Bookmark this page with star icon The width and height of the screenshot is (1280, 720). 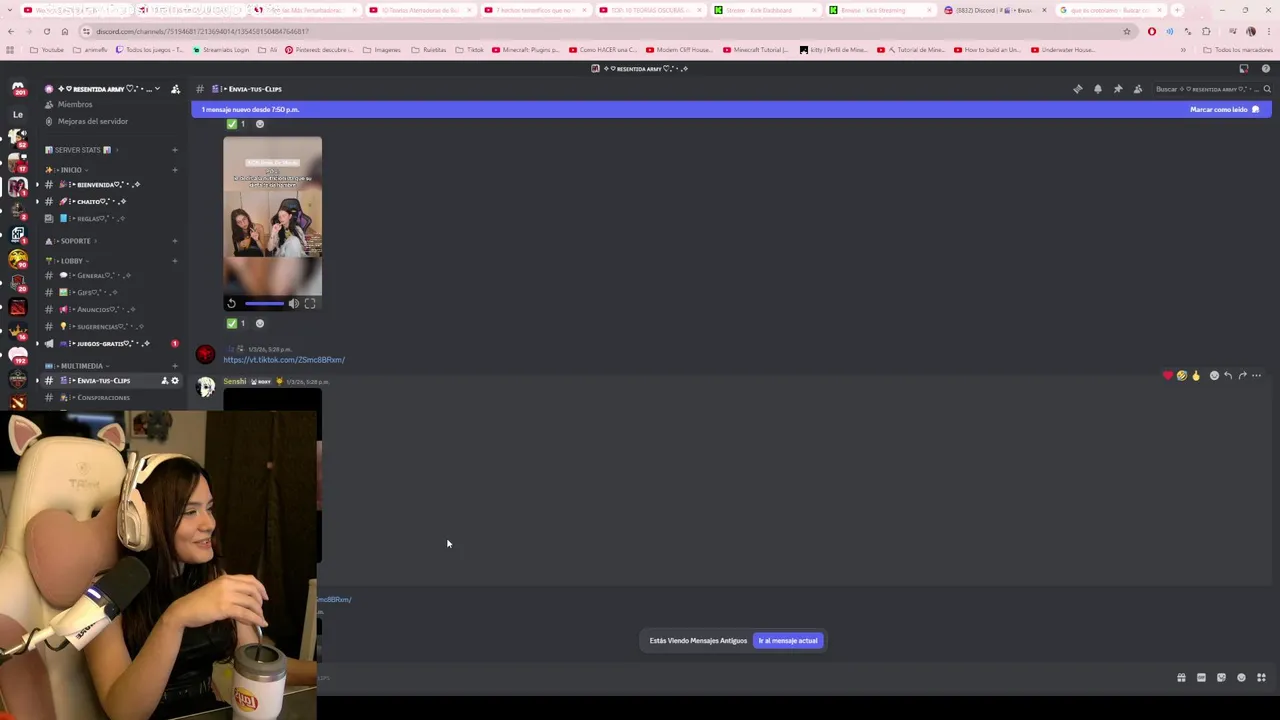pos(1127,31)
